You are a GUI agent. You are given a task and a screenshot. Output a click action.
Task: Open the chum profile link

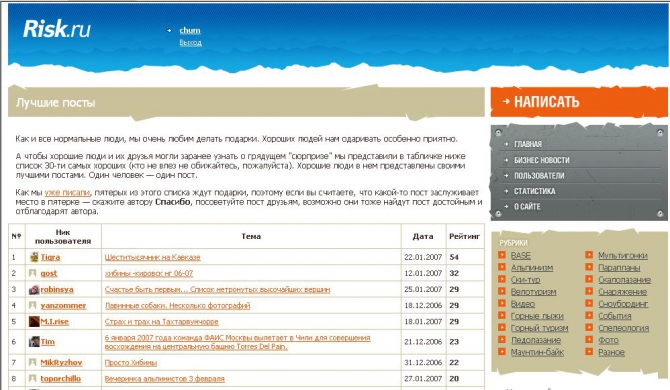[x=190, y=30]
